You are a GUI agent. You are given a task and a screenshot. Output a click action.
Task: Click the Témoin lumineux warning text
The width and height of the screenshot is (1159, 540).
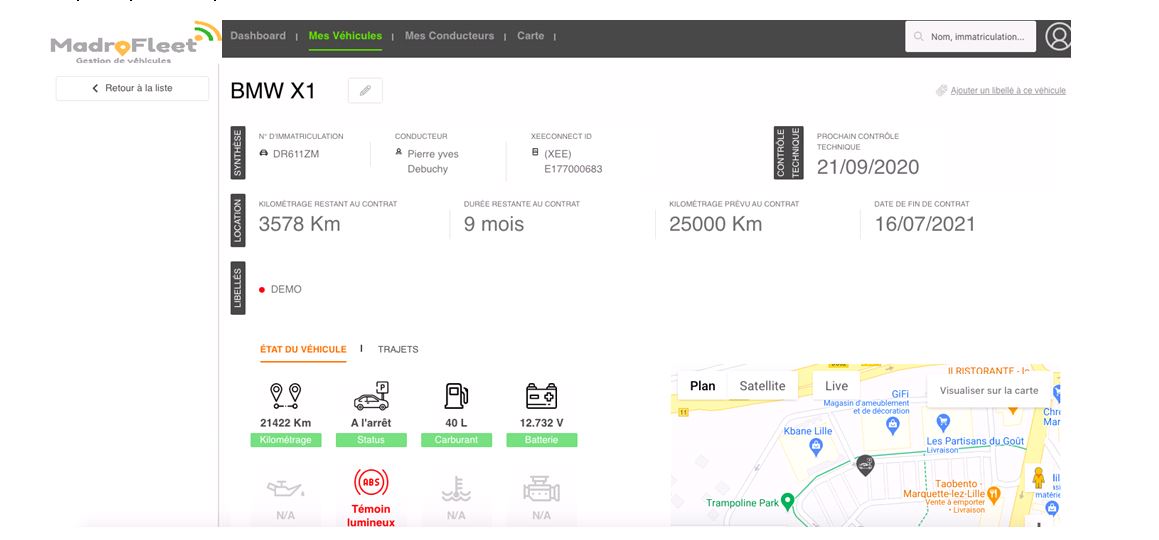[371, 516]
